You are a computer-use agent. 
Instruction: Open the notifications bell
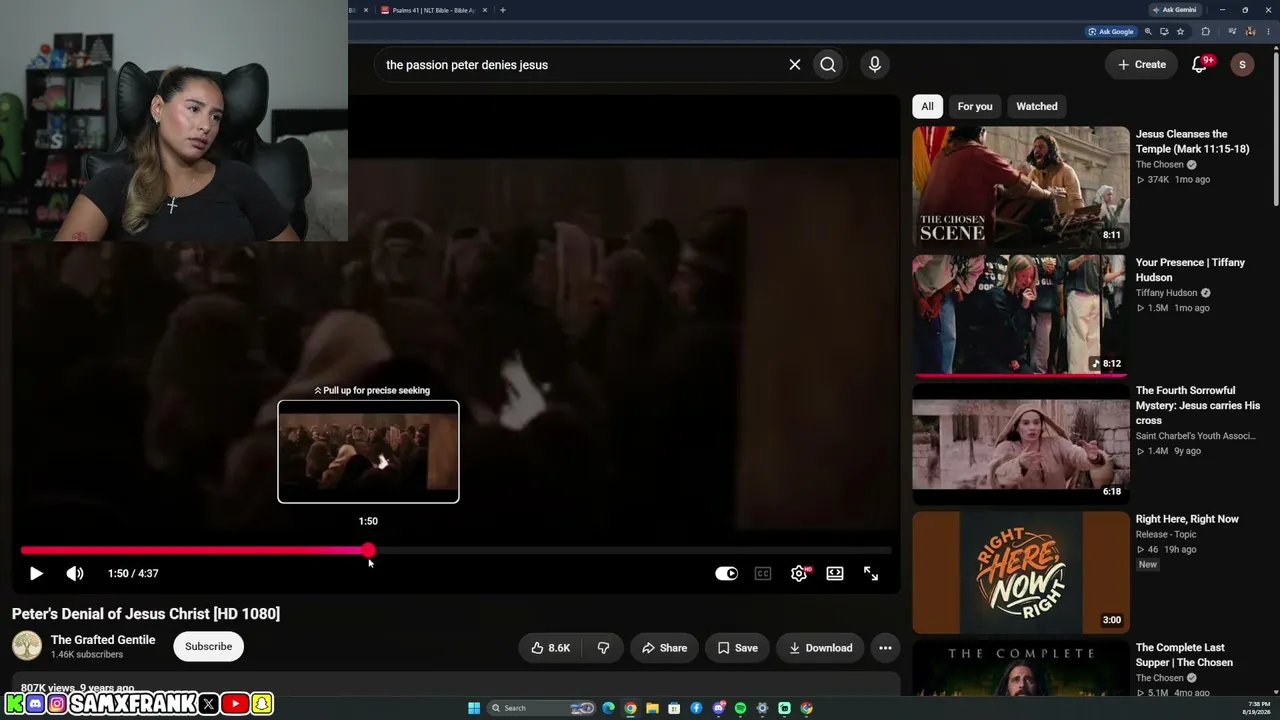point(1200,65)
